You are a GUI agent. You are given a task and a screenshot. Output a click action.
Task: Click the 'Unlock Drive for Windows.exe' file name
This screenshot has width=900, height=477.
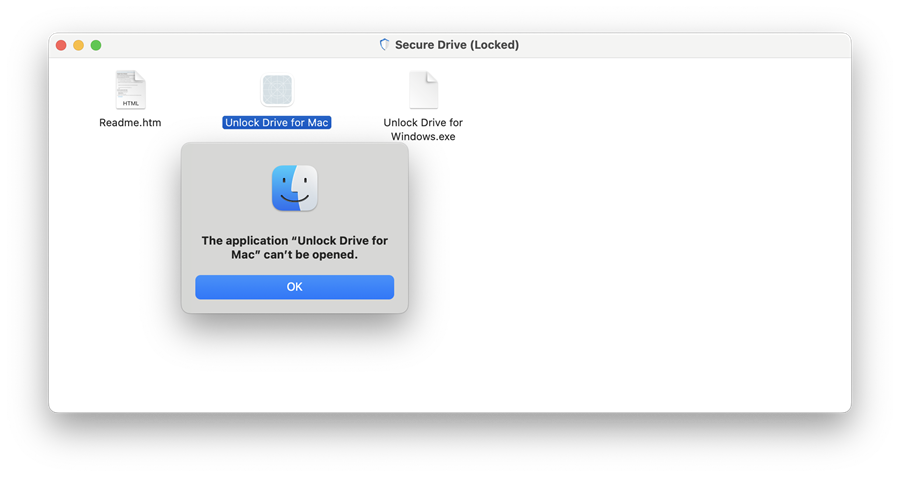[x=423, y=129]
